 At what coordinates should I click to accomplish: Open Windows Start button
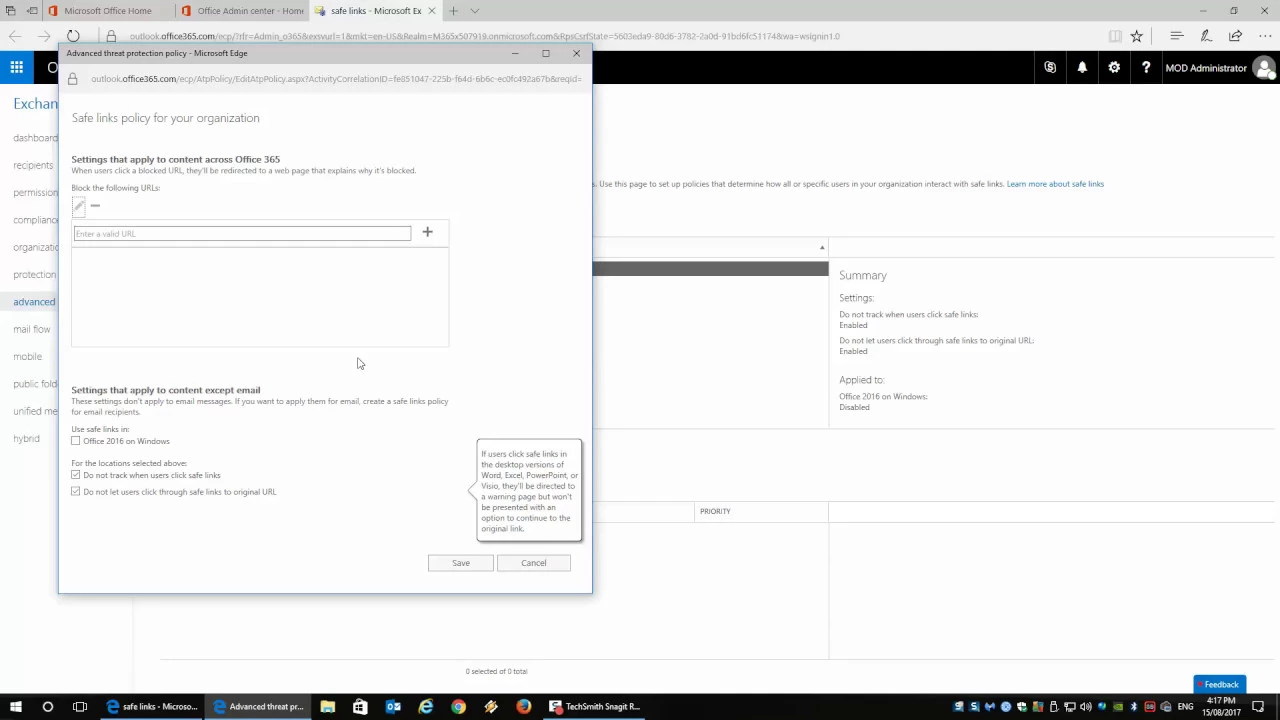[x=15, y=706]
